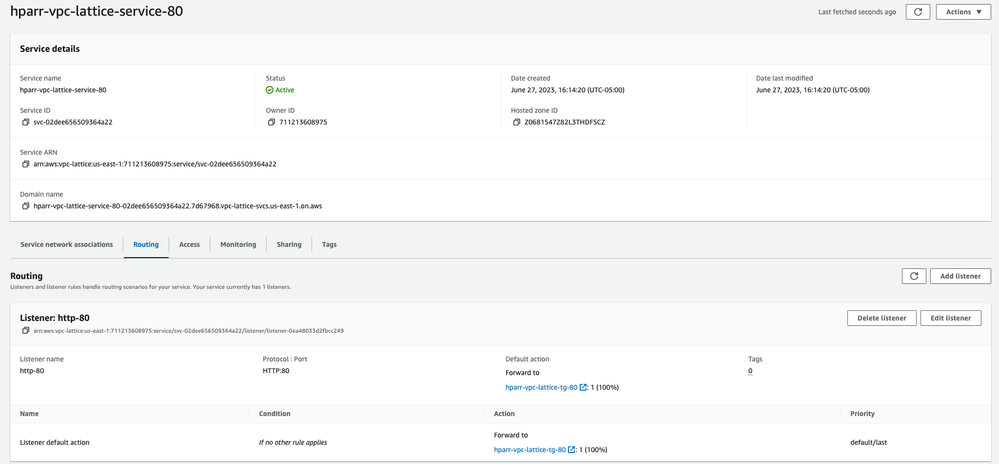Copy the Hosted zone ID
999x464 pixels.
pos(517,122)
